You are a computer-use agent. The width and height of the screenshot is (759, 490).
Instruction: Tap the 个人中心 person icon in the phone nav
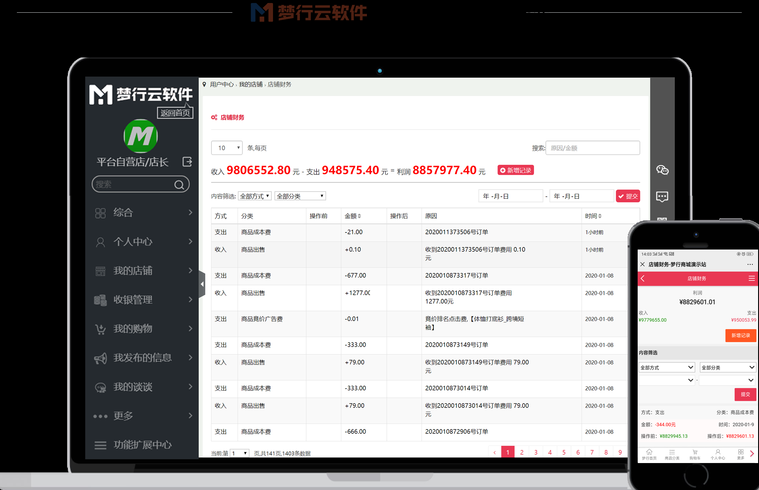coord(717,452)
